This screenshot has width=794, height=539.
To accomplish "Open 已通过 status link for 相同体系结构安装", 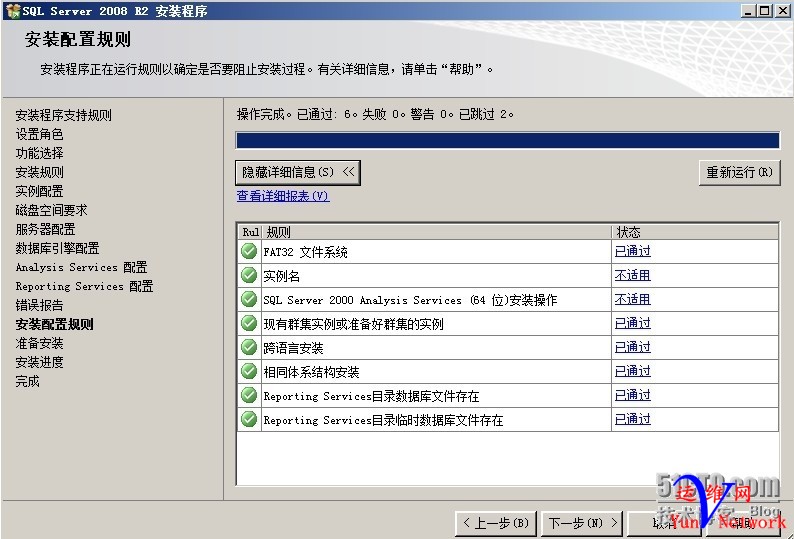I will point(632,371).
